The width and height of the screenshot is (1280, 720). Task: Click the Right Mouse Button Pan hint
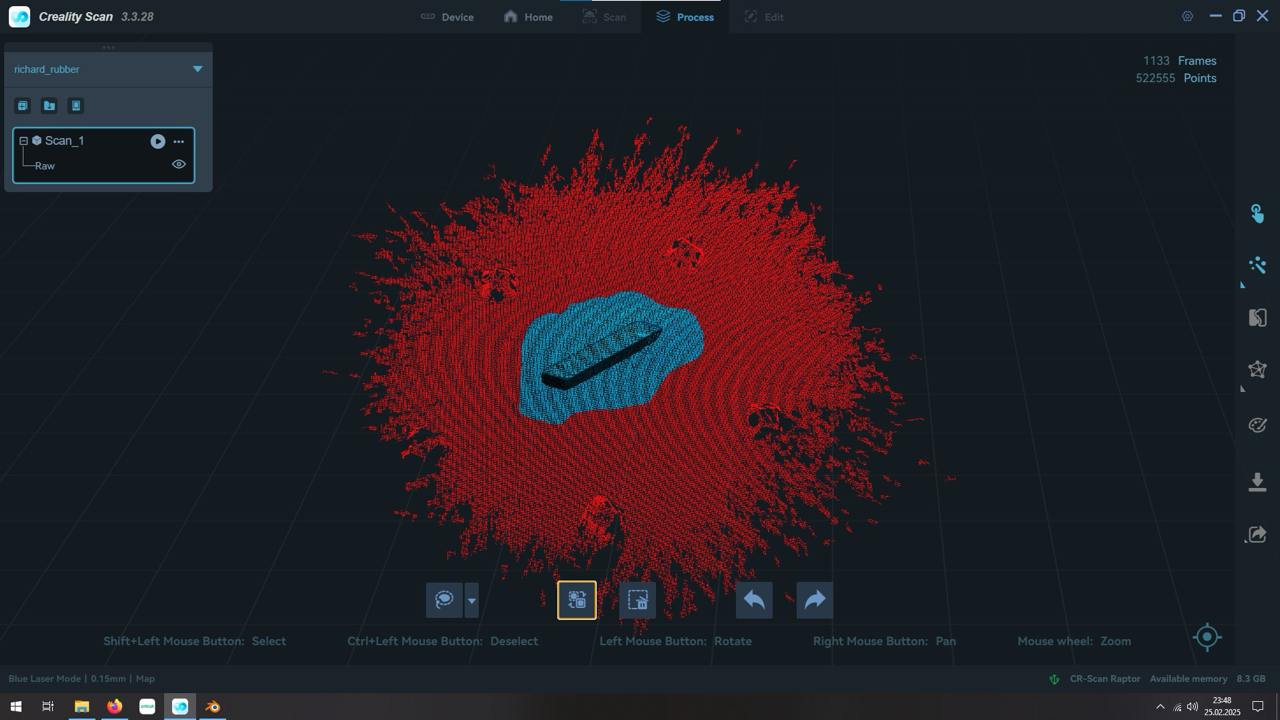click(x=885, y=641)
